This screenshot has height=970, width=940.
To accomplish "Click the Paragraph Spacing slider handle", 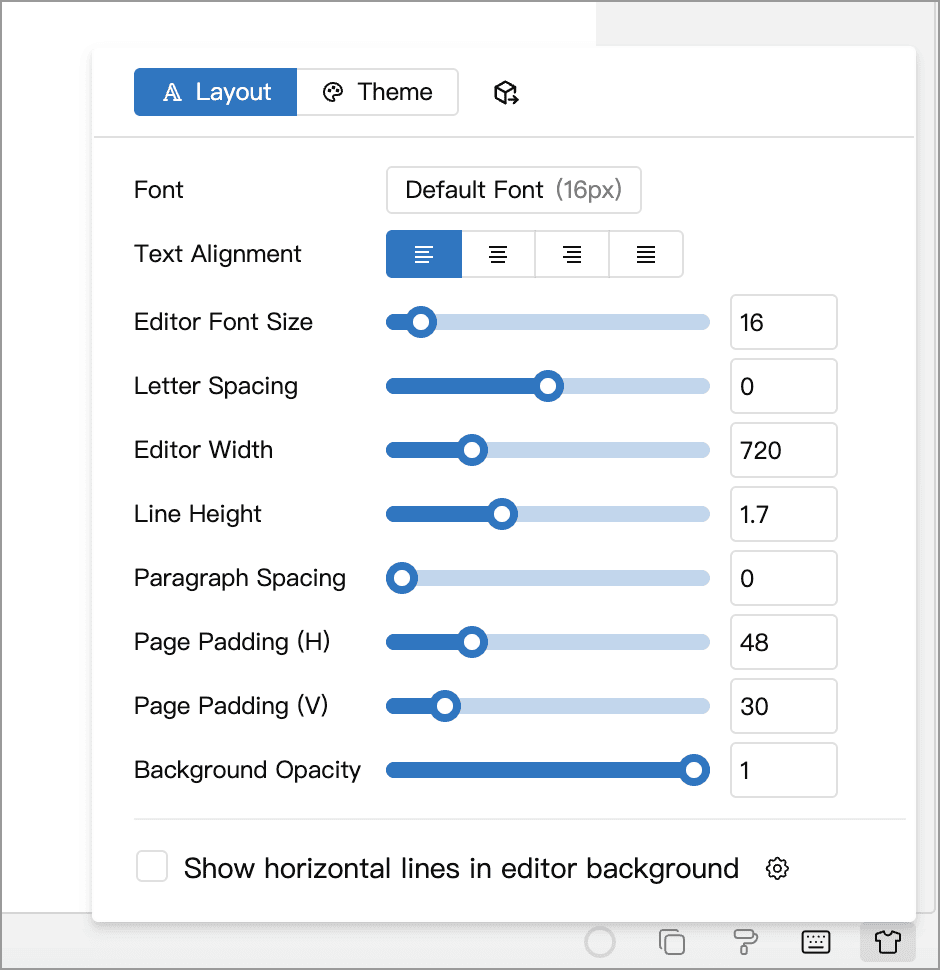I will tap(402, 578).
